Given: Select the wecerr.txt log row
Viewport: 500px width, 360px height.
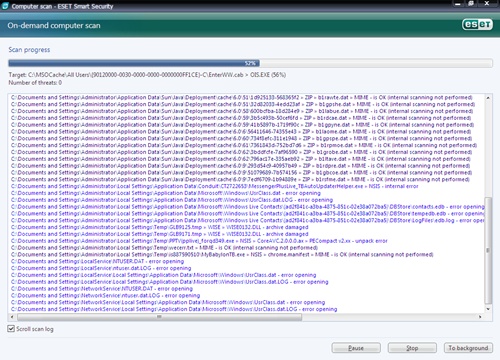Looking at the screenshot, I should pos(164,248).
